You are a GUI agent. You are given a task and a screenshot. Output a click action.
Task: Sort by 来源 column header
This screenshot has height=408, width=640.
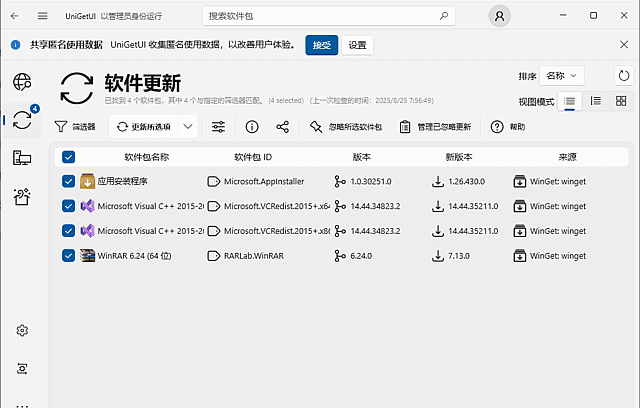567,157
